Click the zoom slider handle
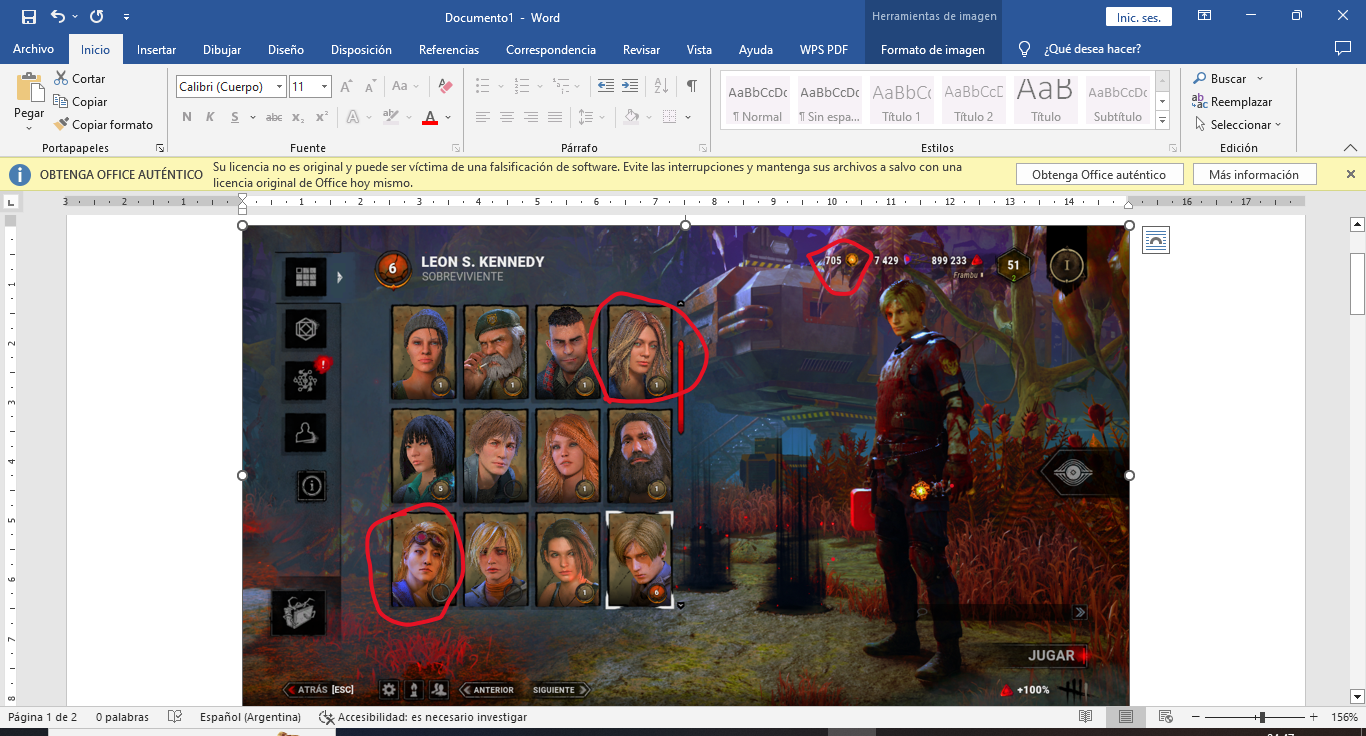The image size is (1366, 736). [1262, 717]
